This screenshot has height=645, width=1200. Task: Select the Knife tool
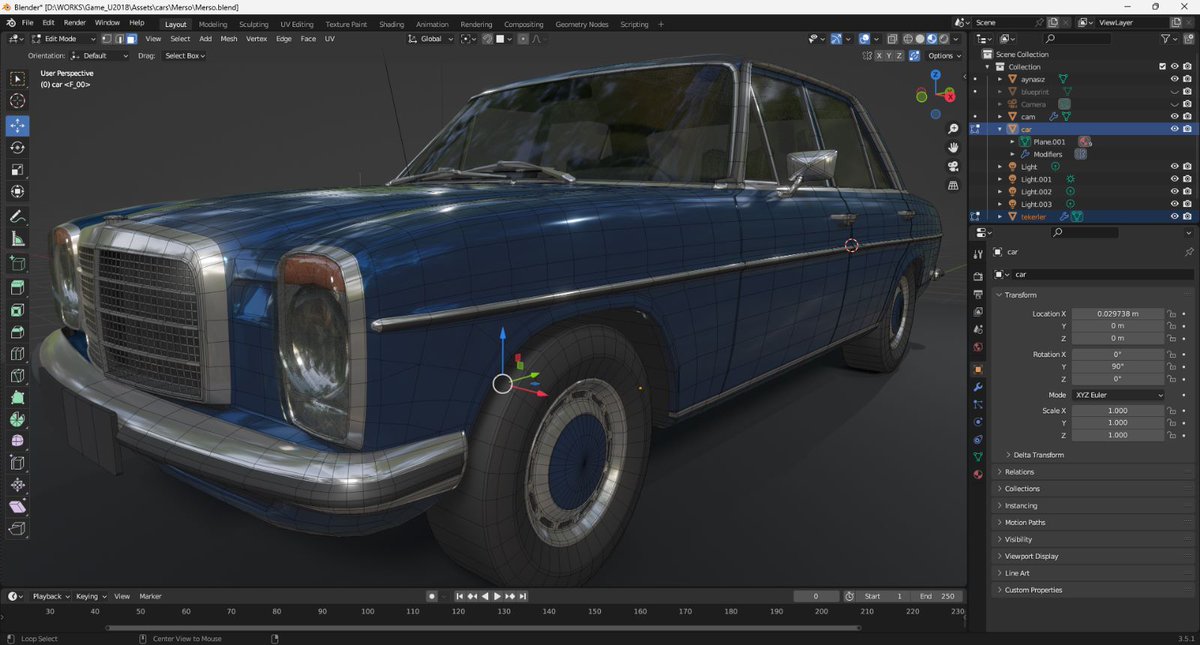17,376
